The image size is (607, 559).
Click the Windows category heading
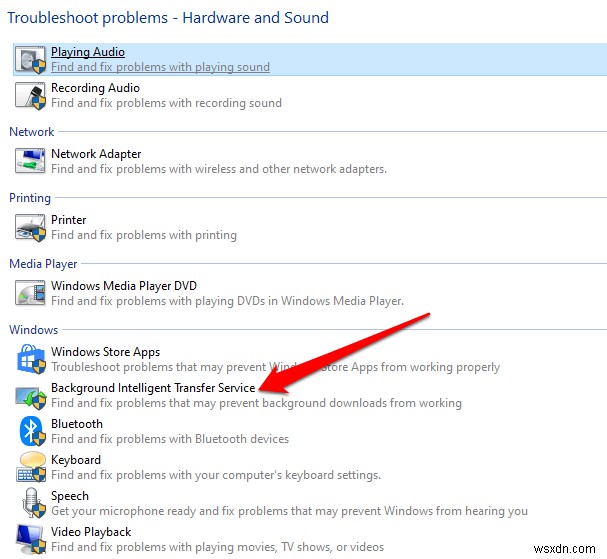(34, 329)
